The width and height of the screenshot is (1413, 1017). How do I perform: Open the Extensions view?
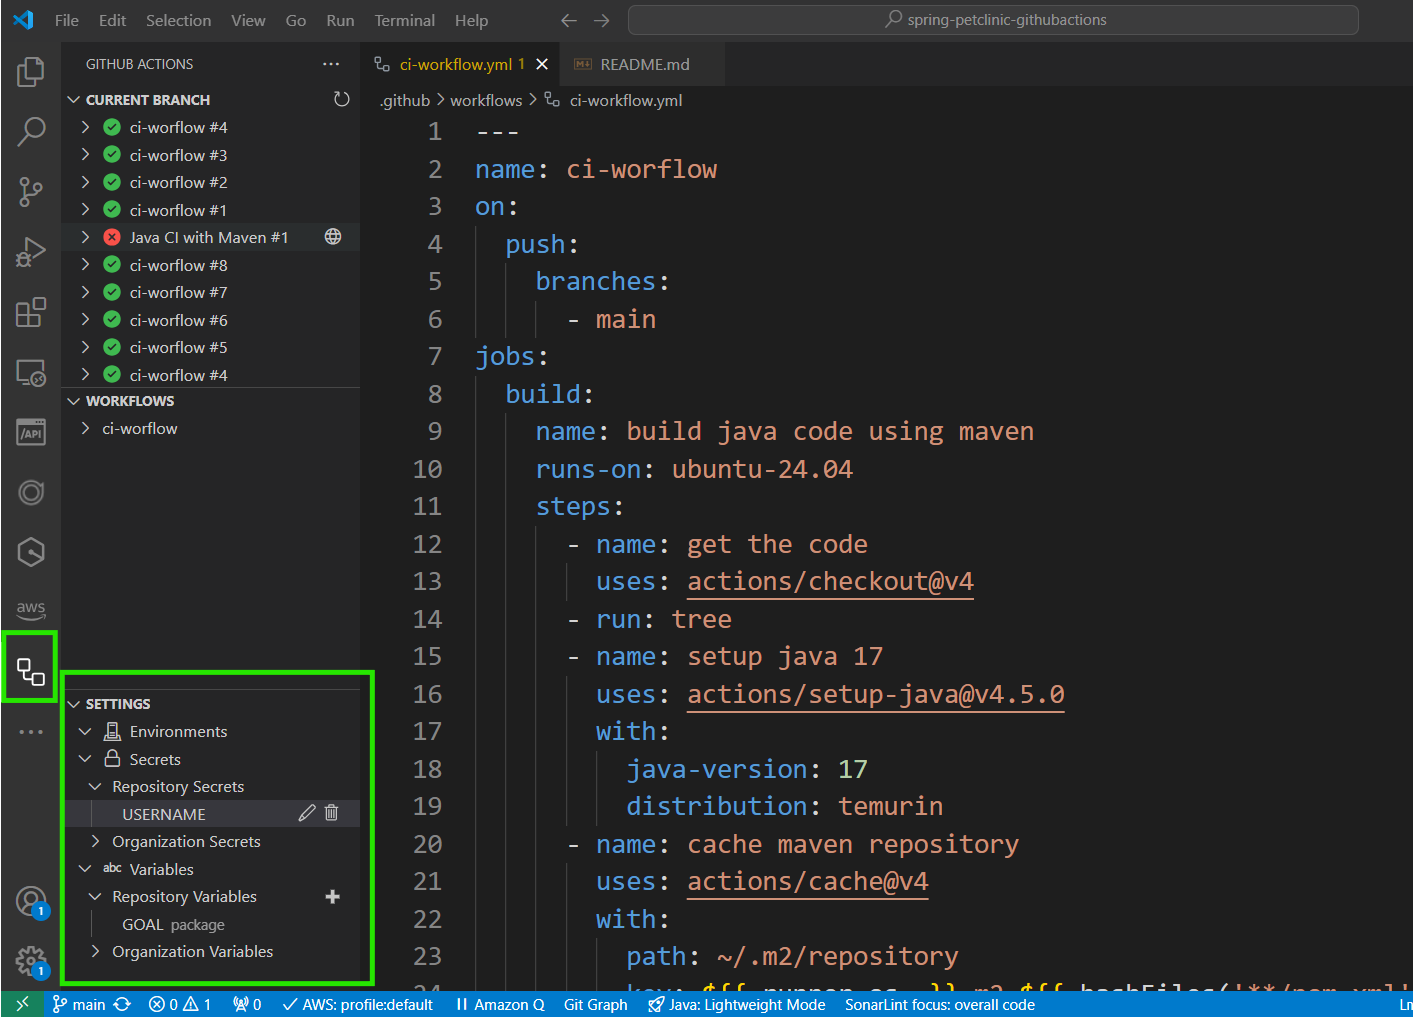[x=30, y=312]
